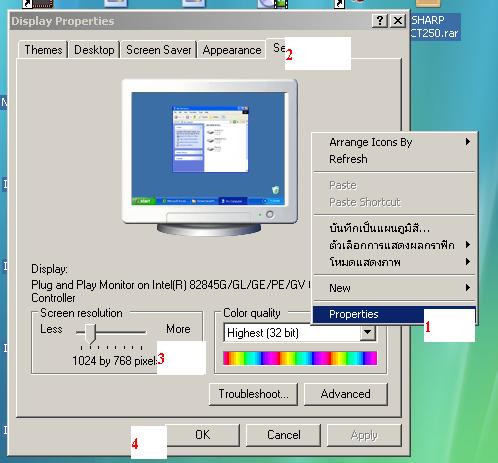The image size is (498, 463).
Task: Click the Advanced button
Action: 346,394
